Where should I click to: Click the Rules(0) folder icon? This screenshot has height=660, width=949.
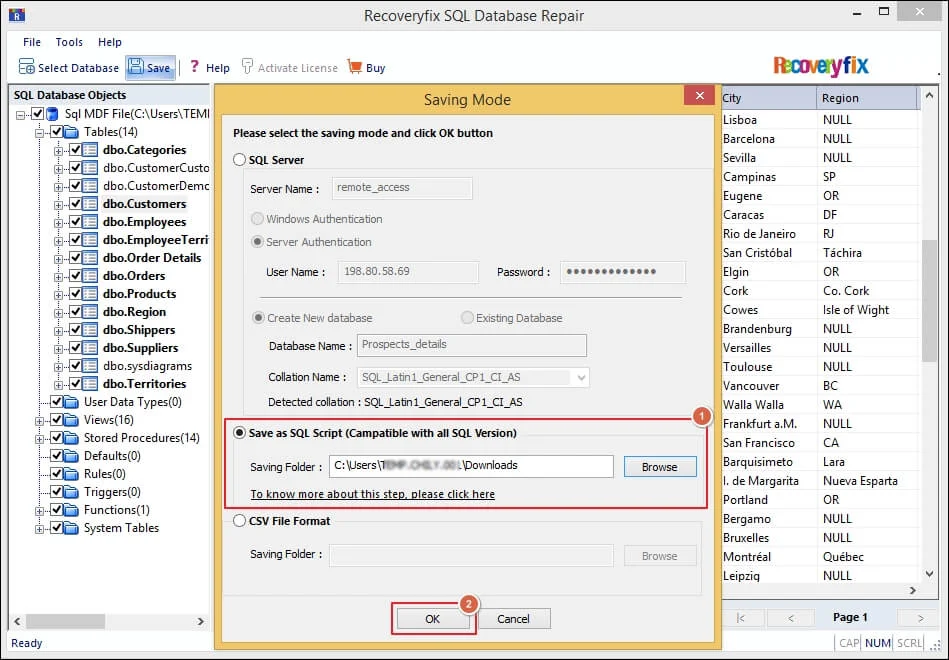click(x=71, y=474)
